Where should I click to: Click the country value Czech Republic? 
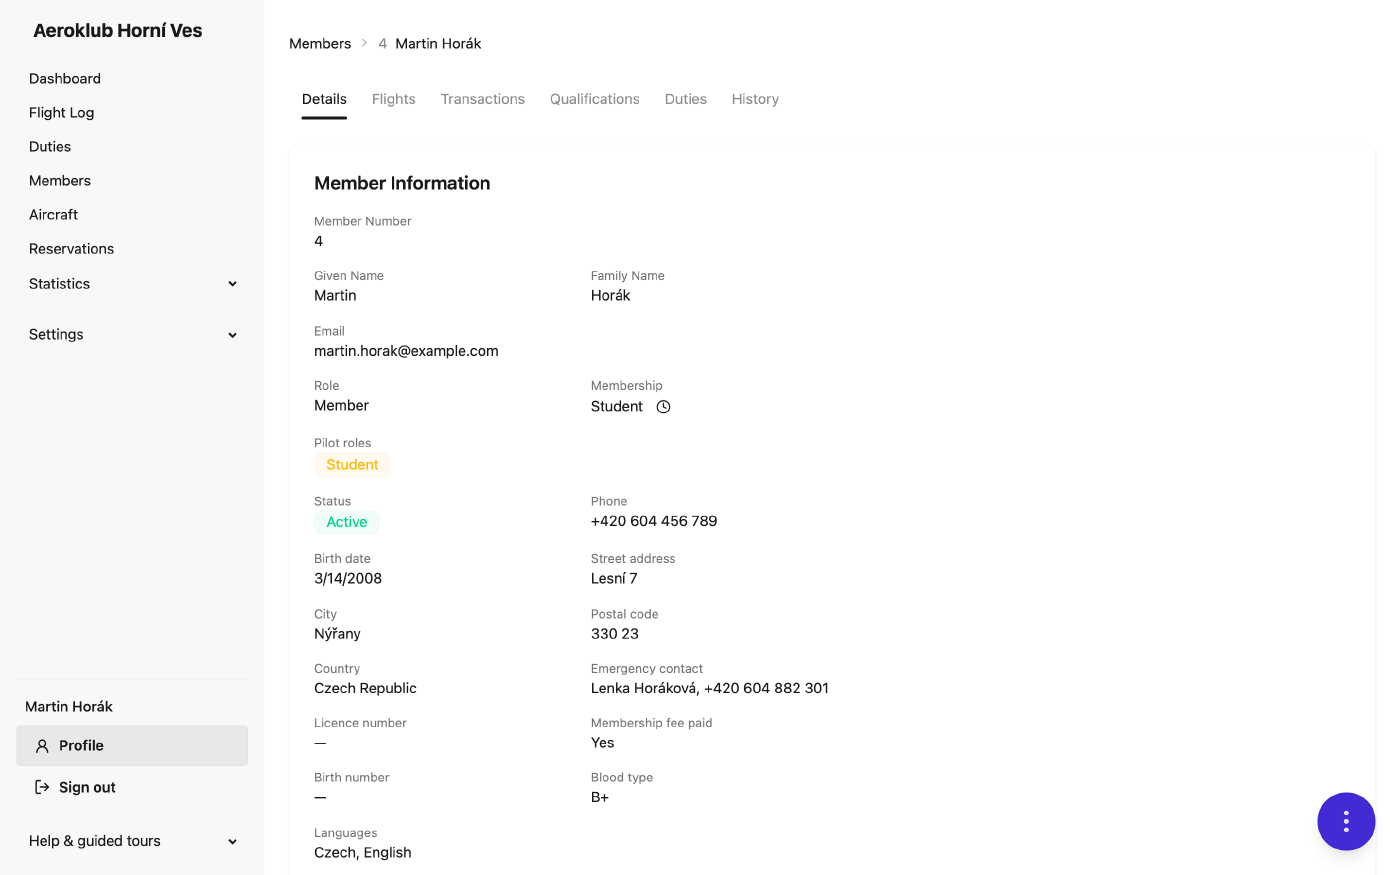pyautogui.click(x=365, y=688)
